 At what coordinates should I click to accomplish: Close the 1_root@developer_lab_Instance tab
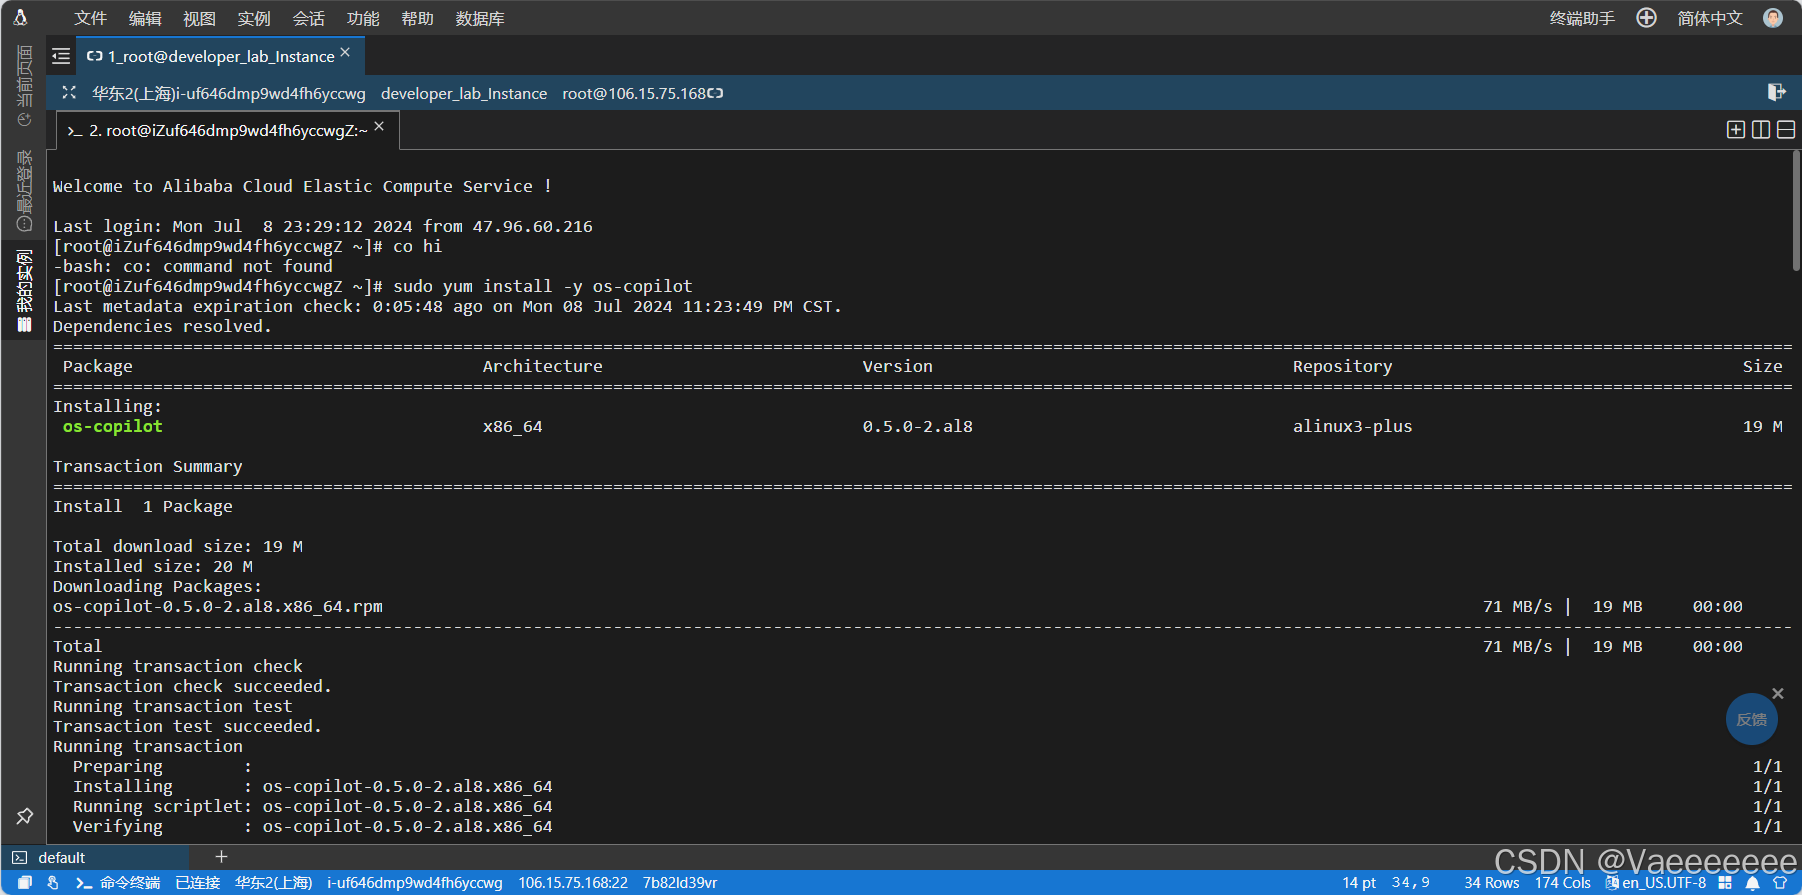pyautogui.click(x=345, y=52)
